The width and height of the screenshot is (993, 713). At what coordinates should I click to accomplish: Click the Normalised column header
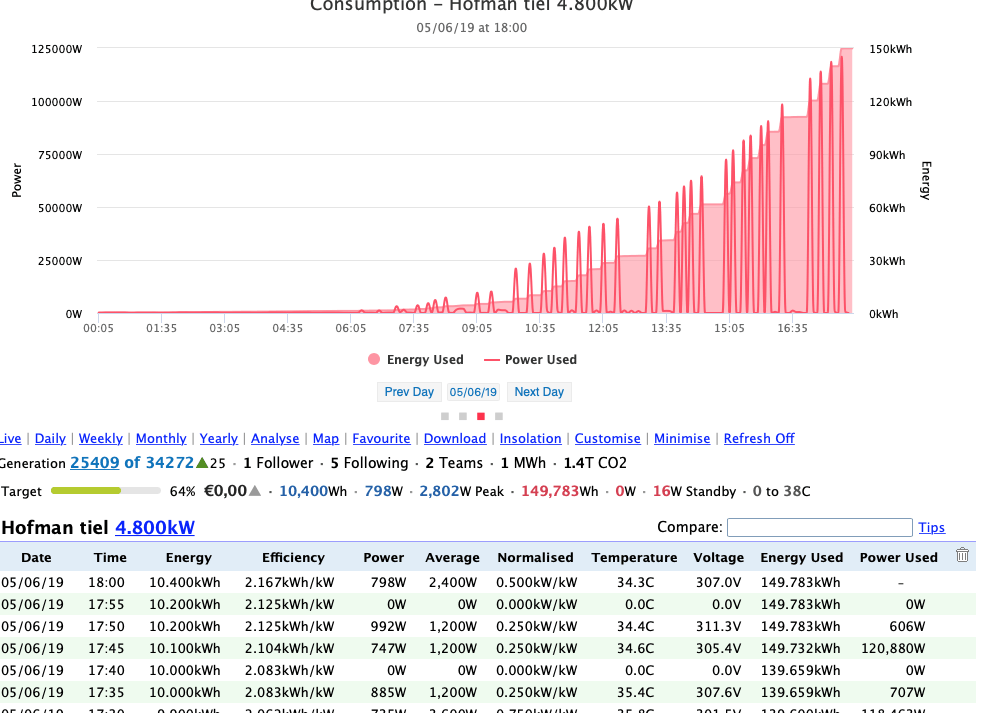535,557
